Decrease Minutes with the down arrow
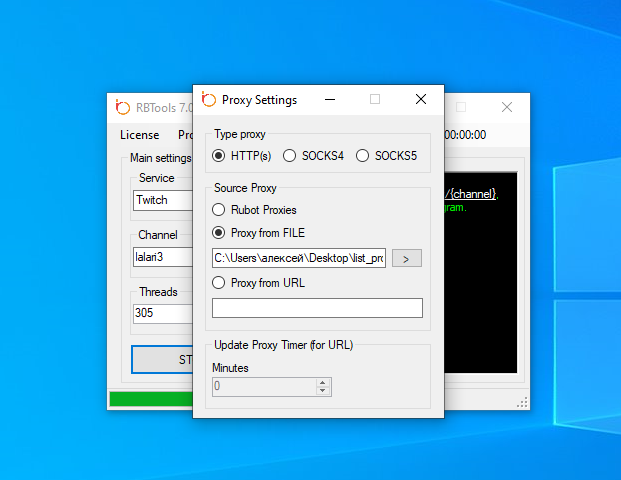This screenshot has width=621, height=480. (x=322, y=390)
